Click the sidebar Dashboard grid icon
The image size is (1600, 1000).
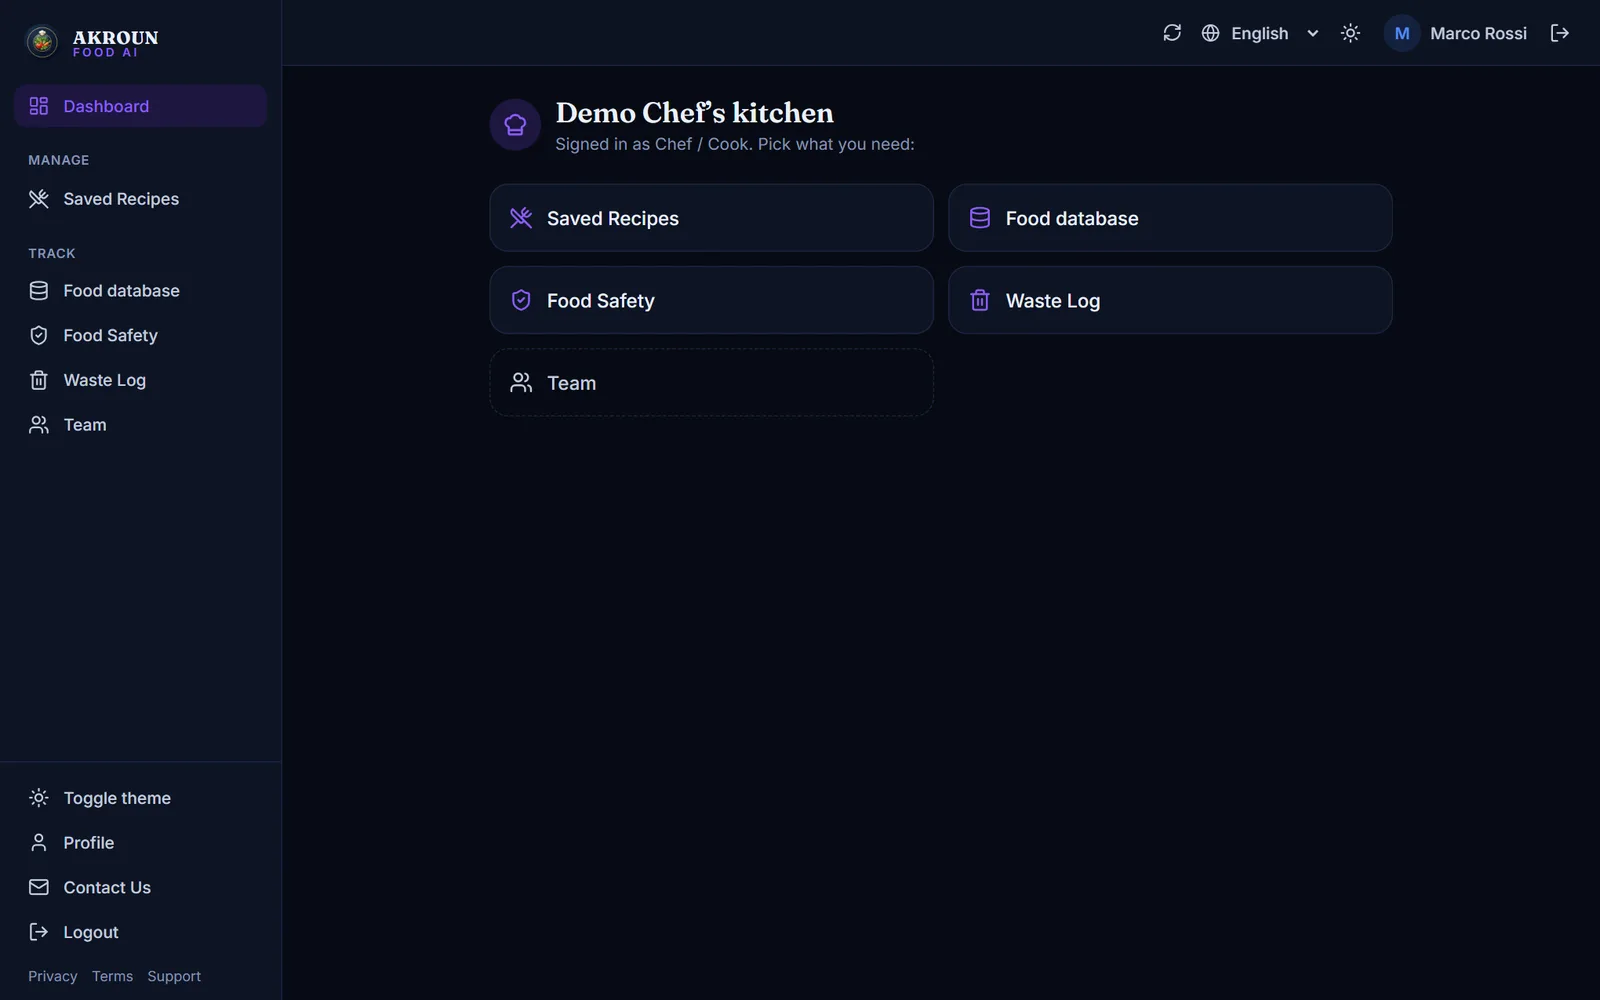pyautogui.click(x=39, y=106)
